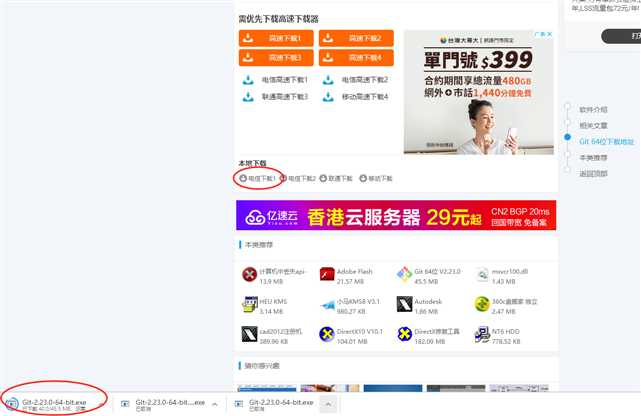Viewport: 641px width, 416px height.
Task: Click the DirectX修复工具 icon
Action: click(x=404, y=334)
